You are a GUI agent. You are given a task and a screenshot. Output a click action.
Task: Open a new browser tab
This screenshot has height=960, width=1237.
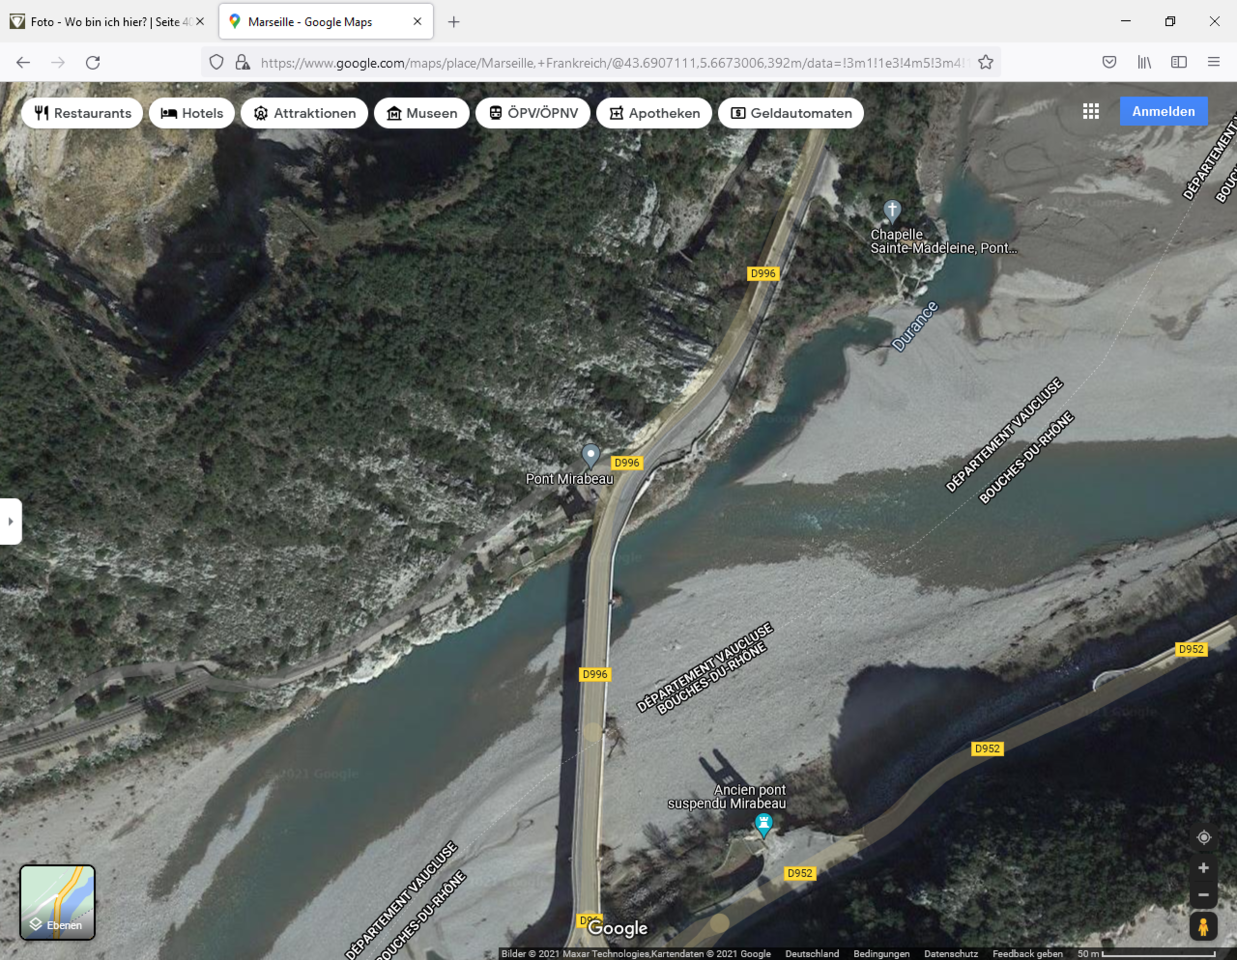454,21
